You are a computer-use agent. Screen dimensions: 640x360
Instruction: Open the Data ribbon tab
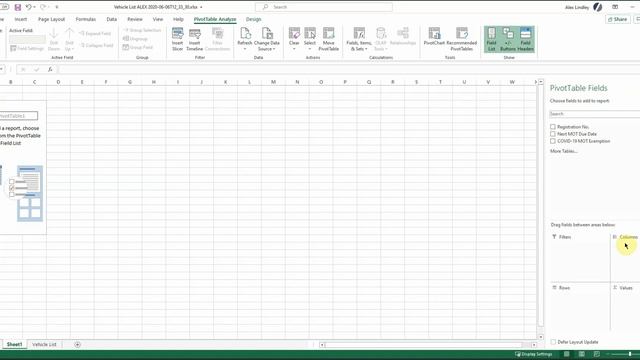pyautogui.click(x=111, y=19)
